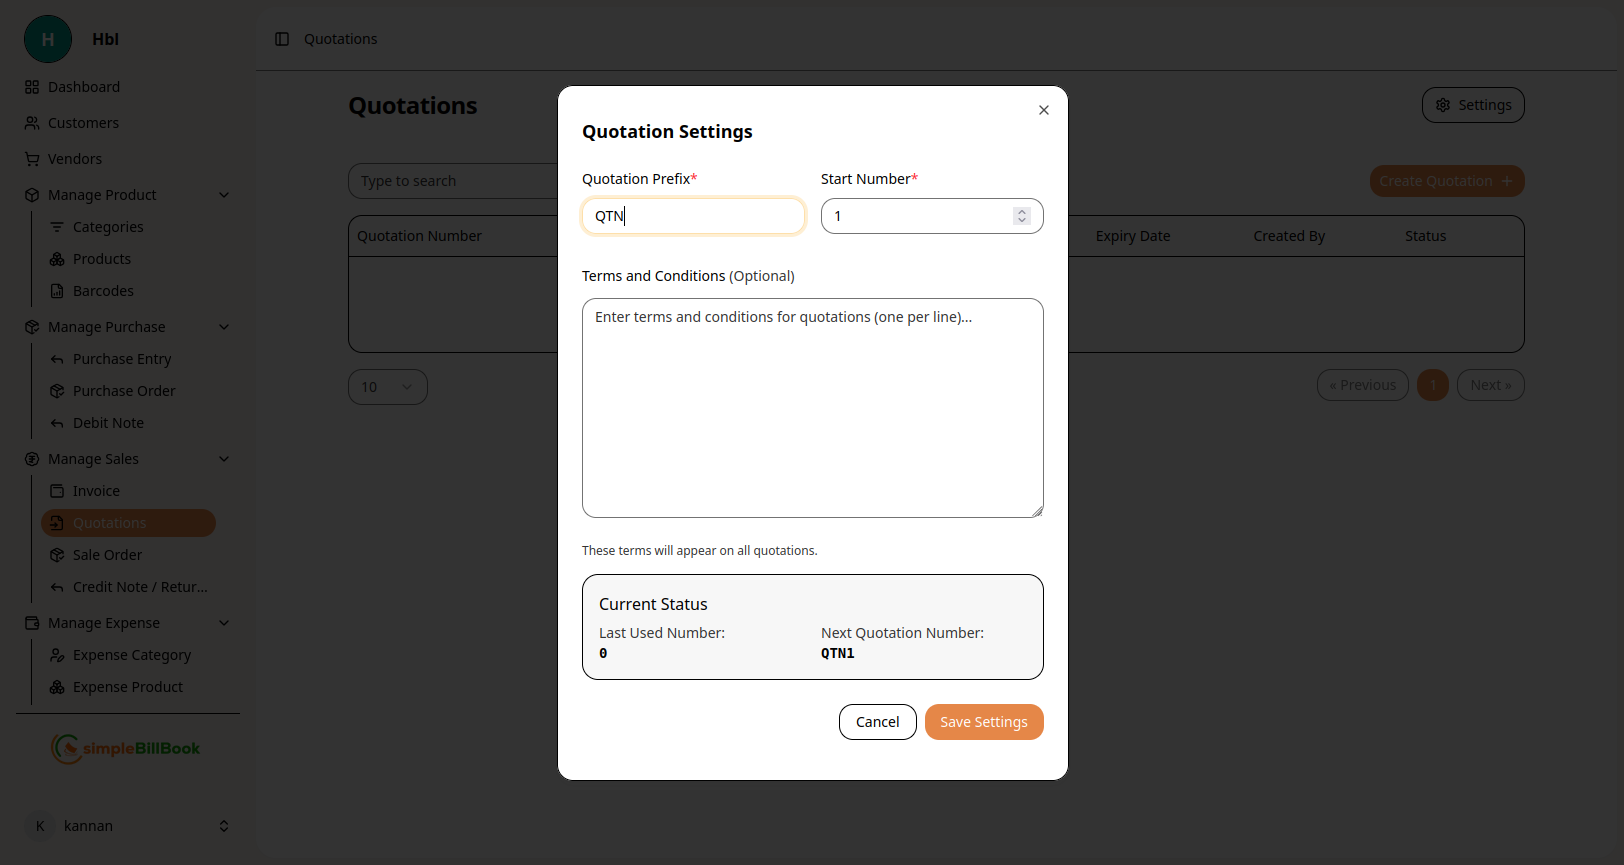Go to Sale Order page
Screen dimensions: 1624x865
107,555
